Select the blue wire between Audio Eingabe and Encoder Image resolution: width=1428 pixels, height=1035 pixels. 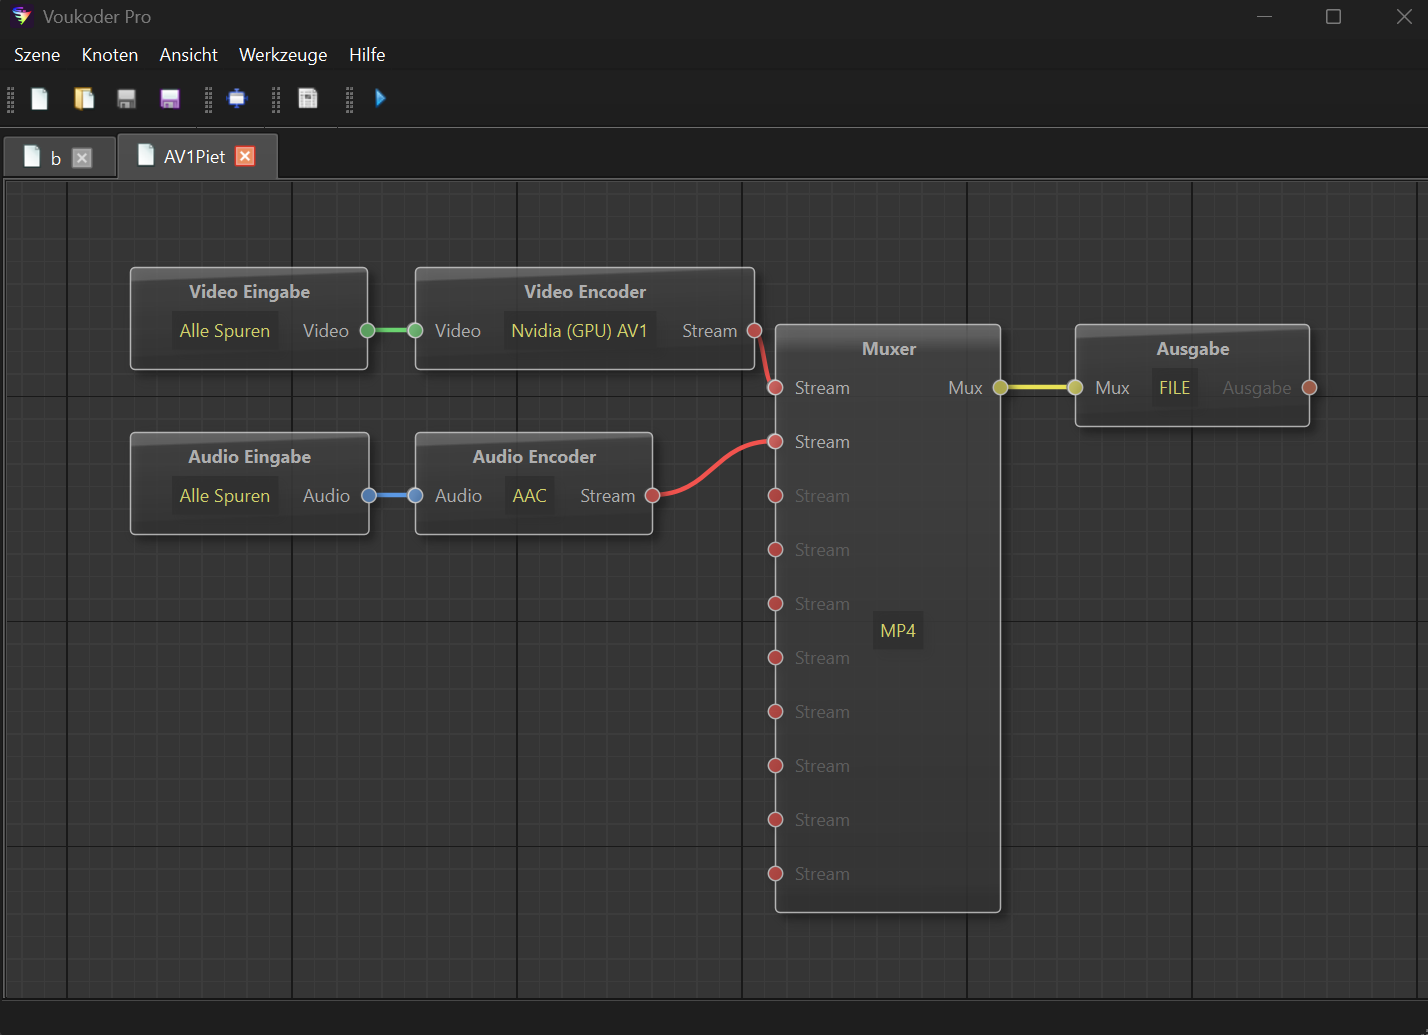(392, 496)
